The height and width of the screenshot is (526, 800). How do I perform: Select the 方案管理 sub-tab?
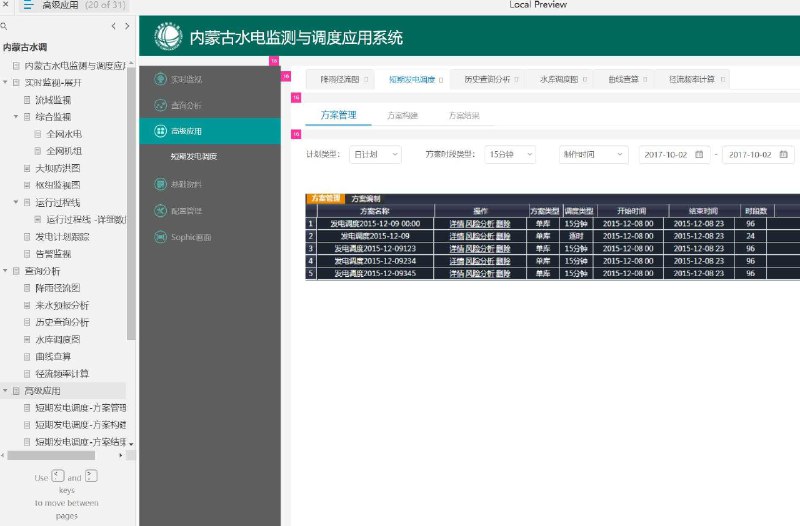click(x=338, y=115)
